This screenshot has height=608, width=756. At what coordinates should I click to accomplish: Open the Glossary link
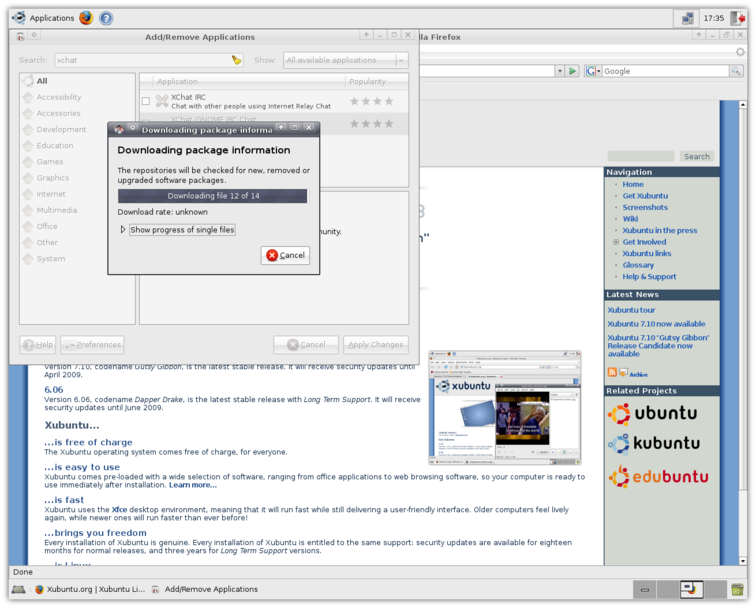click(x=638, y=265)
